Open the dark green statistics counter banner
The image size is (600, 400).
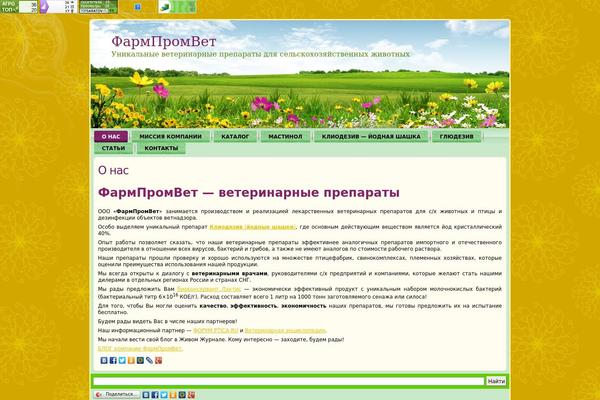click(98, 7)
